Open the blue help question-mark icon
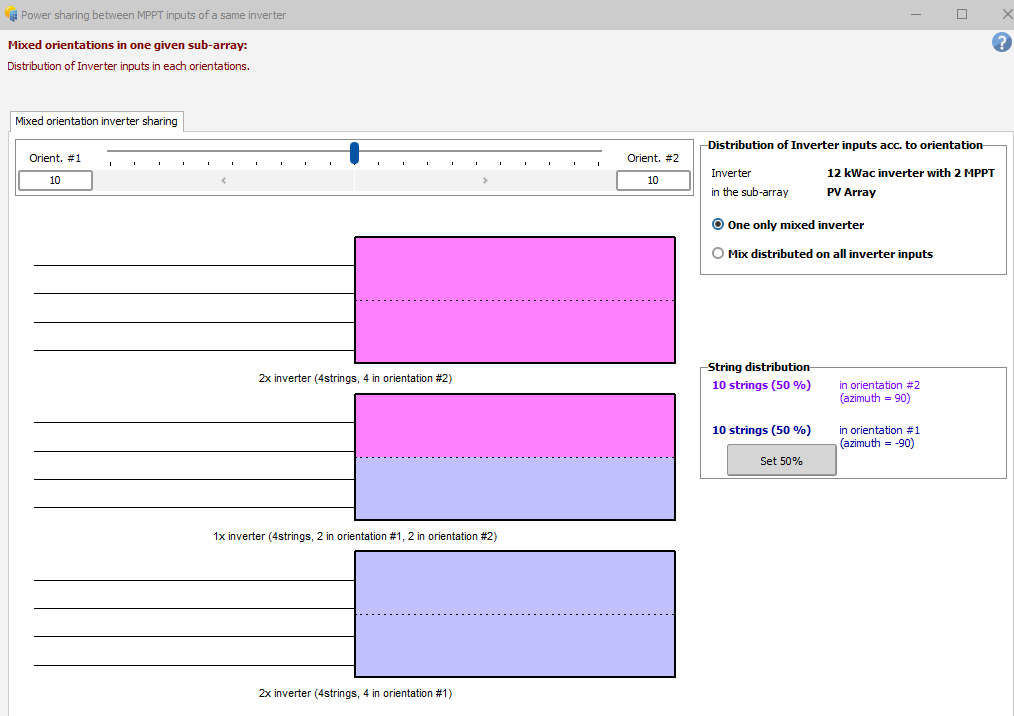 point(1001,43)
